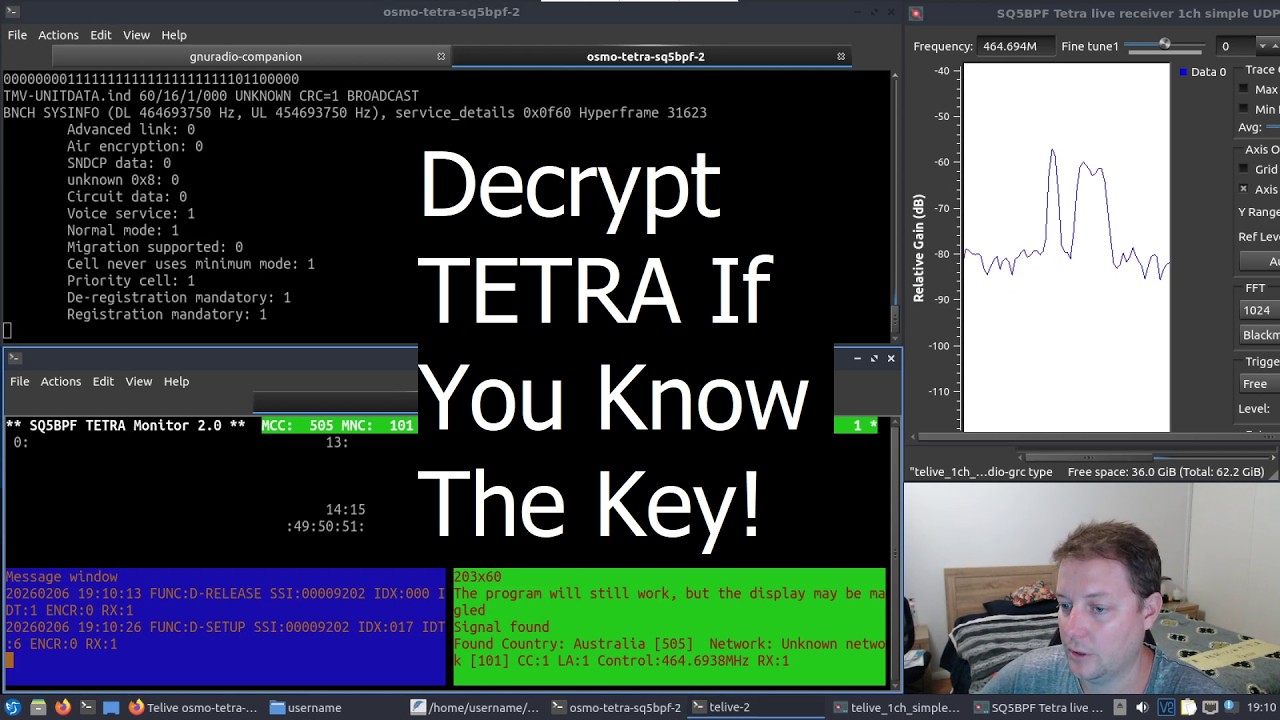Screen dimensions: 1280x720
Task: Click the telive_1ch dio-grc type status
Action: tap(981, 471)
